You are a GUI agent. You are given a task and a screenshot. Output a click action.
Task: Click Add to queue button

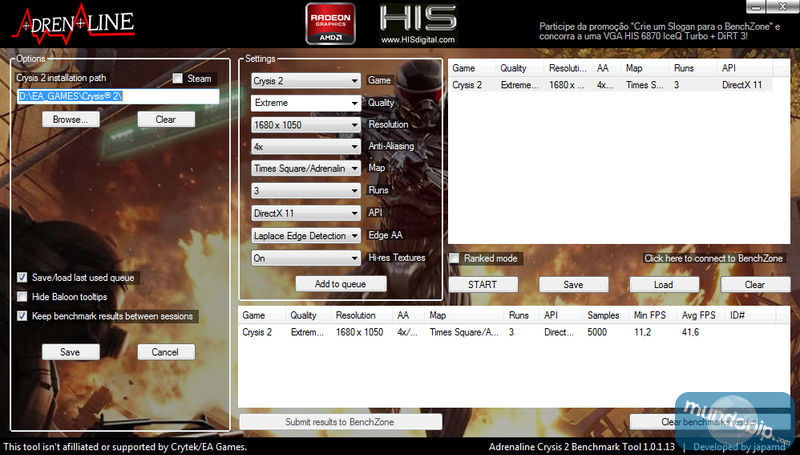[x=341, y=284]
